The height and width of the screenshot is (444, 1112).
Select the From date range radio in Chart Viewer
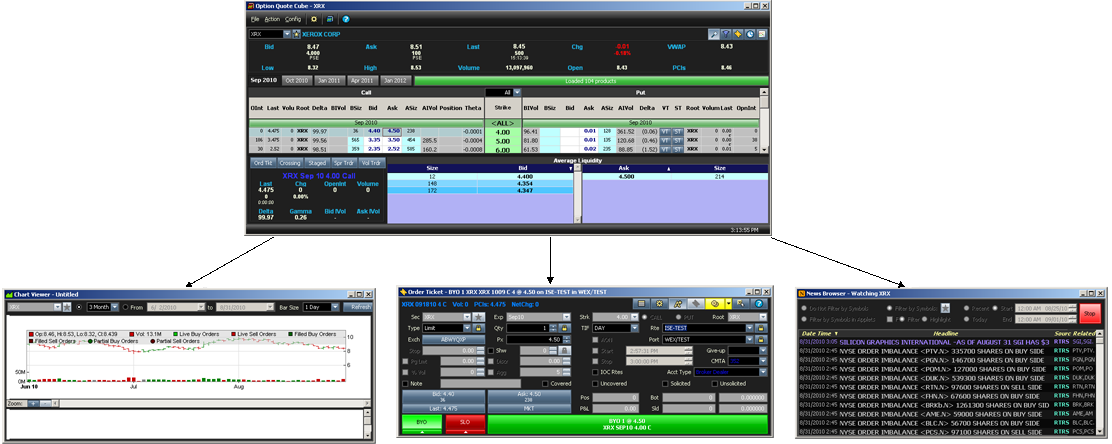tap(126, 307)
